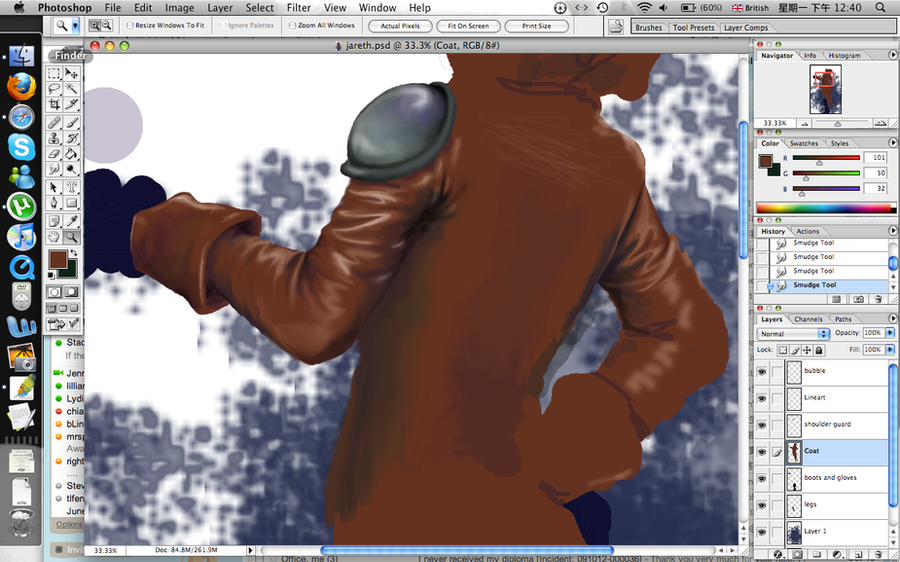Image resolution: width=900 pixels, height=562 pixels.
Task: Open status bar document info arrow
Action: coord(250,551)
